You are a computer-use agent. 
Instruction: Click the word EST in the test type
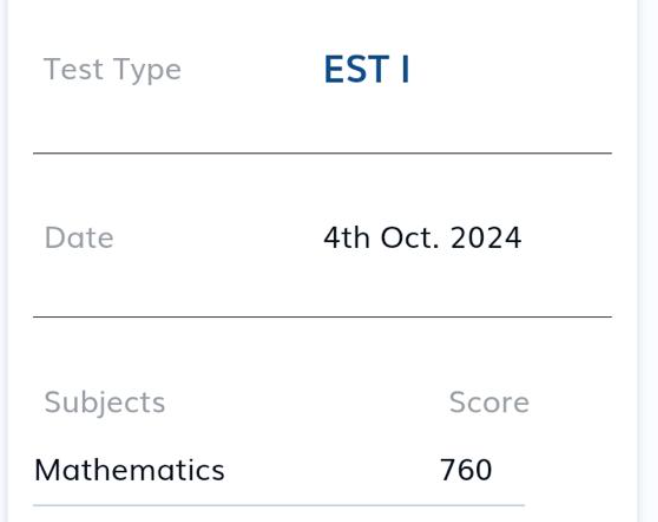[x=356, y=70]
